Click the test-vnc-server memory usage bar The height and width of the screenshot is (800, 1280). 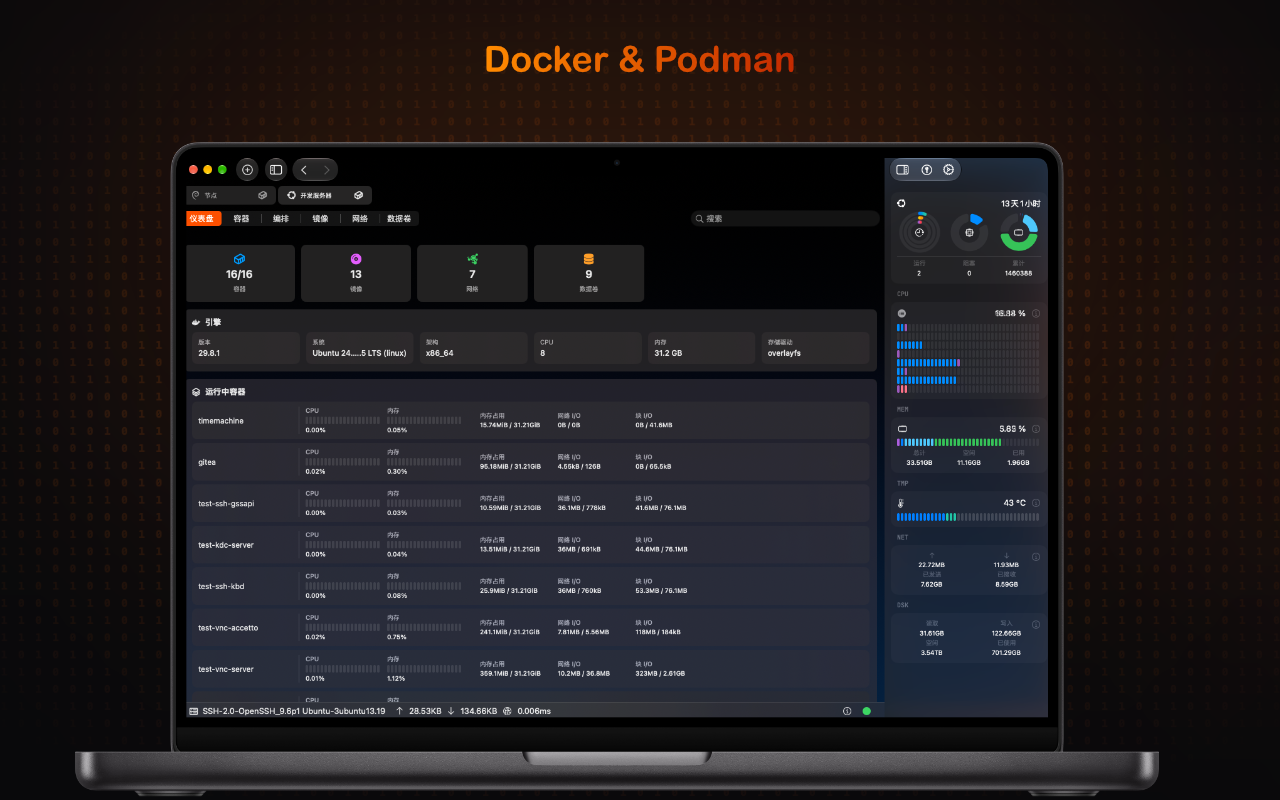[x=425, y=669]
